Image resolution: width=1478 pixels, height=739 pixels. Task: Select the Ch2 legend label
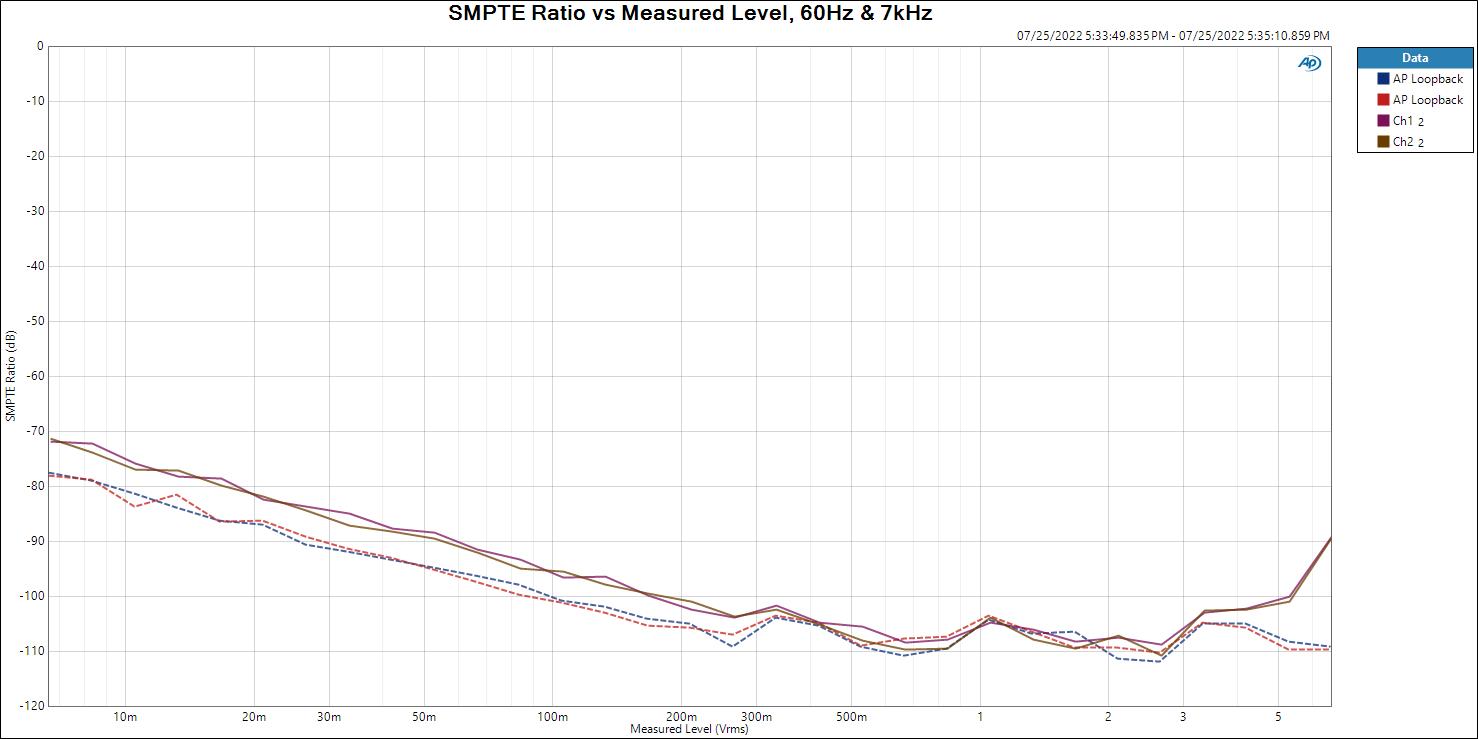coord(1408,142)
